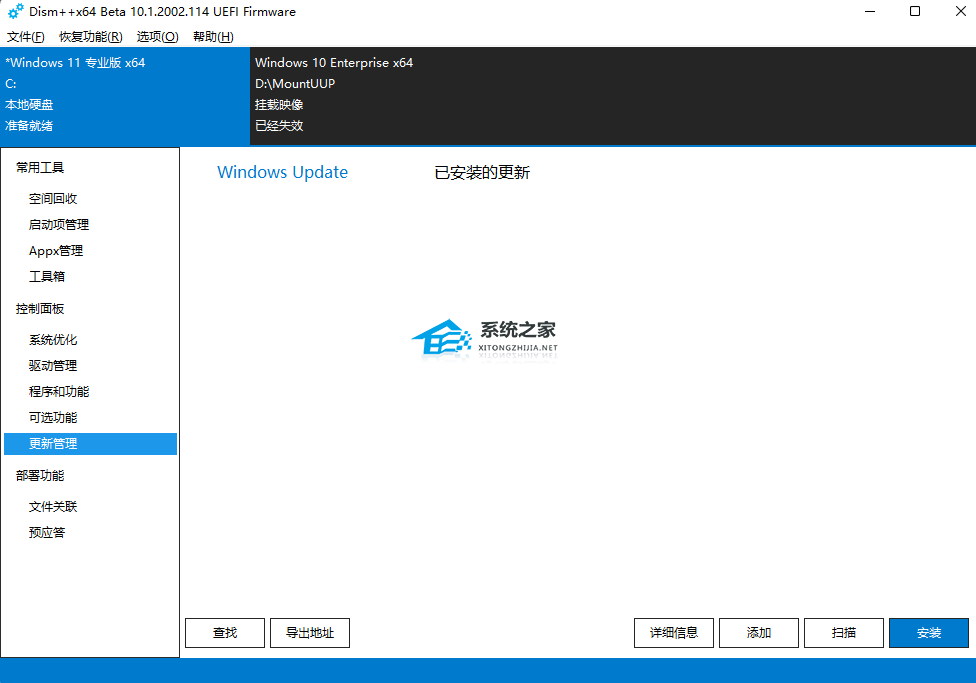
Task: Close the Dism++ window
Action: (960, 11)
